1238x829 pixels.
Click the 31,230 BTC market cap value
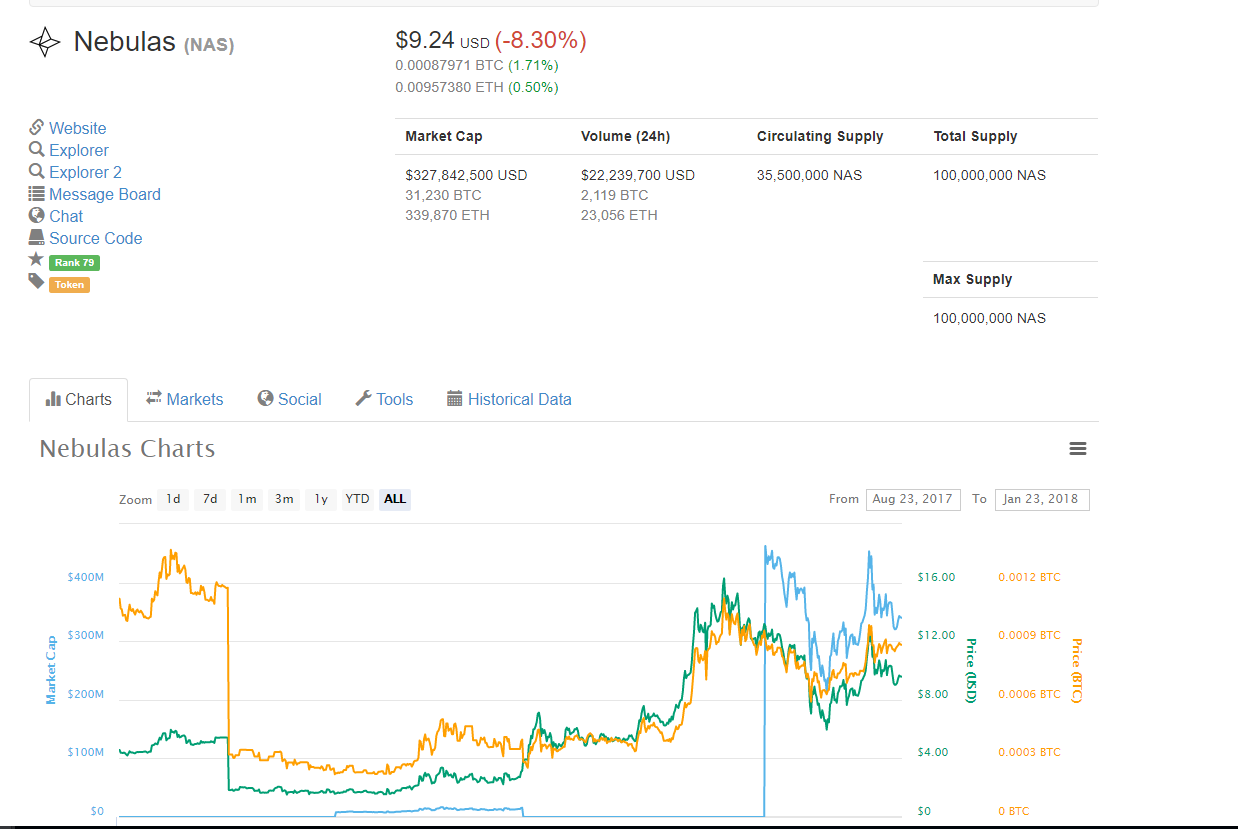click(443, 195)
